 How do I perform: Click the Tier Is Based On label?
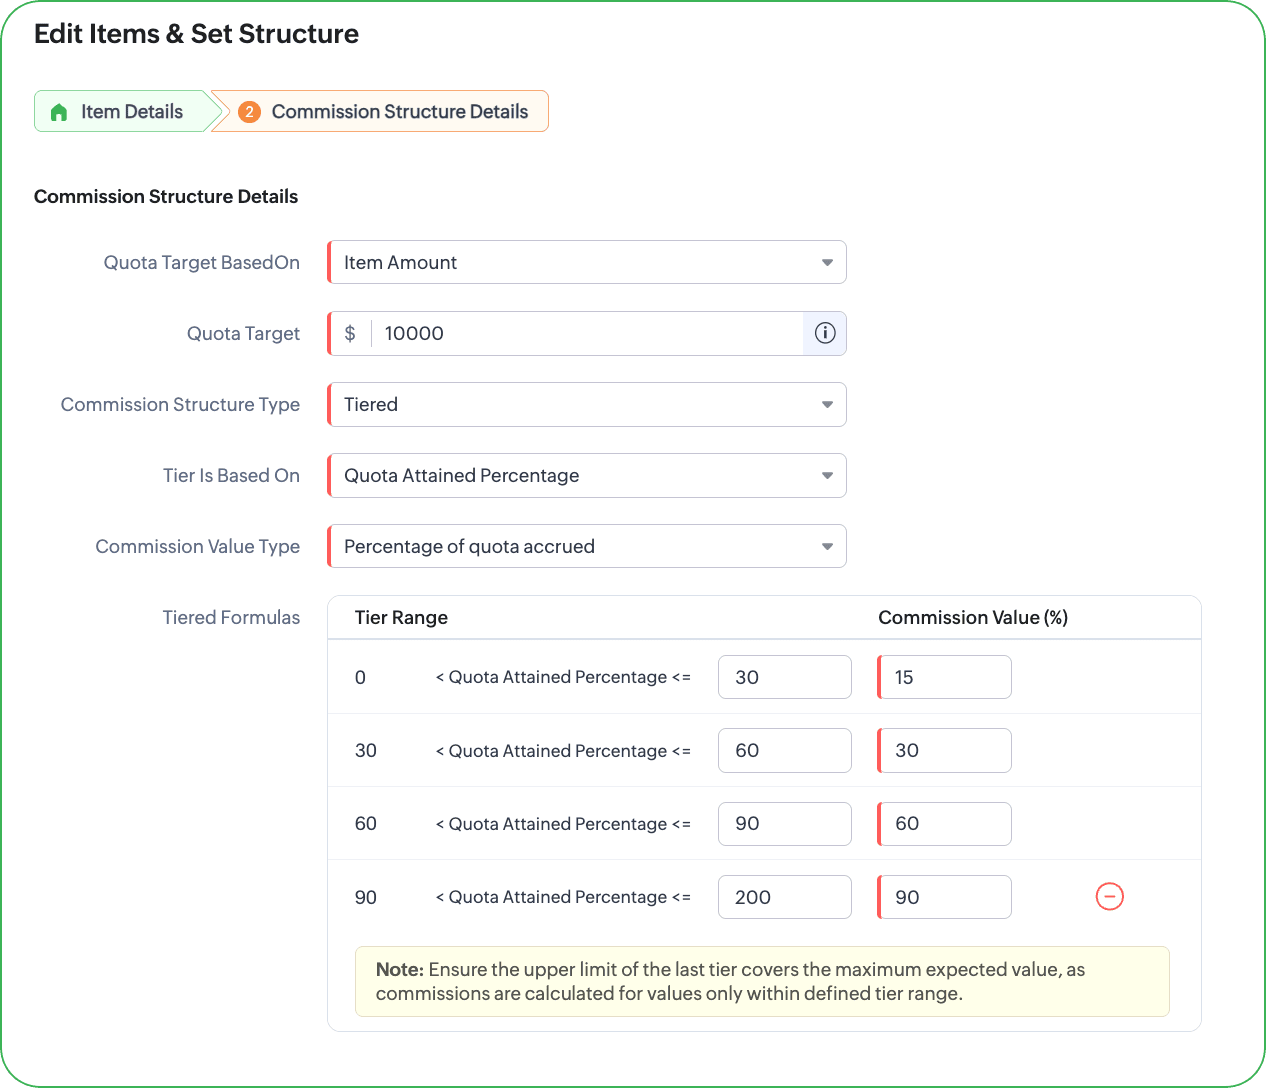tap(231, 475)
